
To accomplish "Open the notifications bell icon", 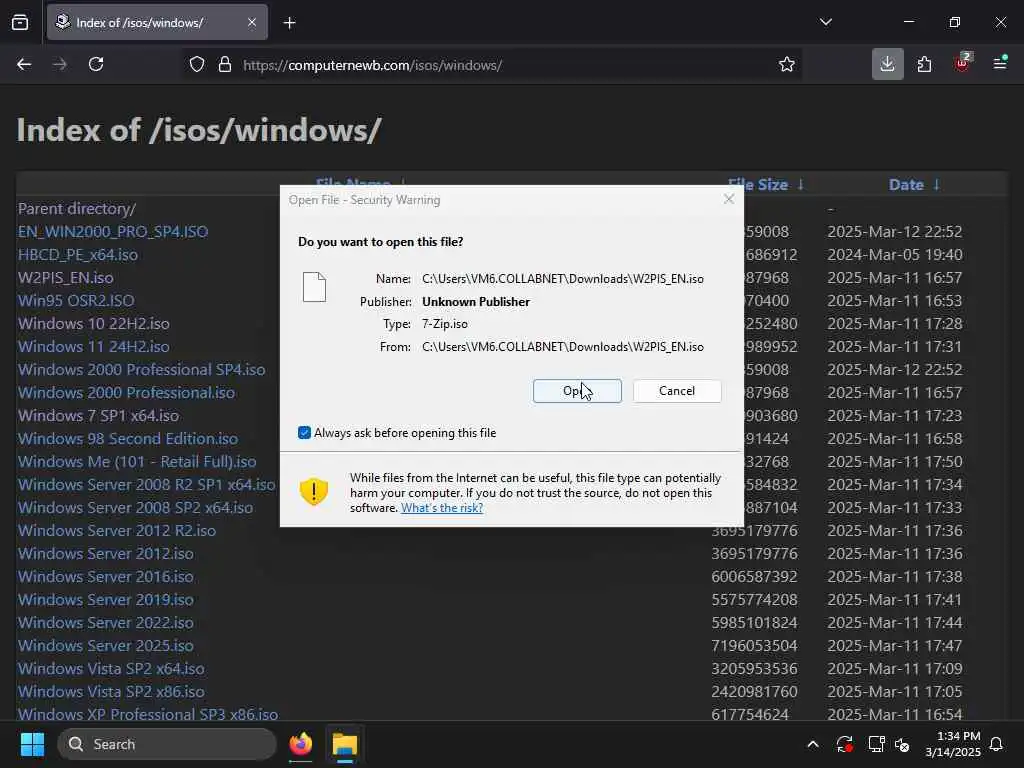I will click(996, 744).
